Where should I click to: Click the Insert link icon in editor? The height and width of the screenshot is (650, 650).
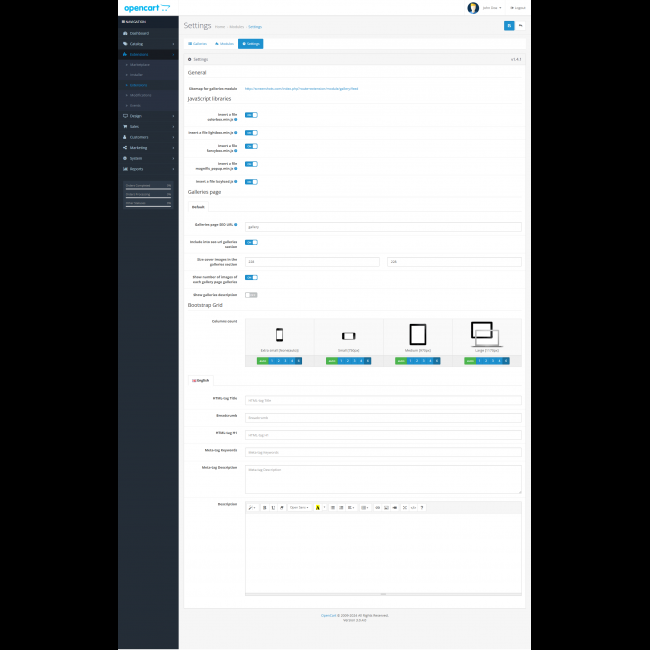pyautogui.click(x=377, y=507)
